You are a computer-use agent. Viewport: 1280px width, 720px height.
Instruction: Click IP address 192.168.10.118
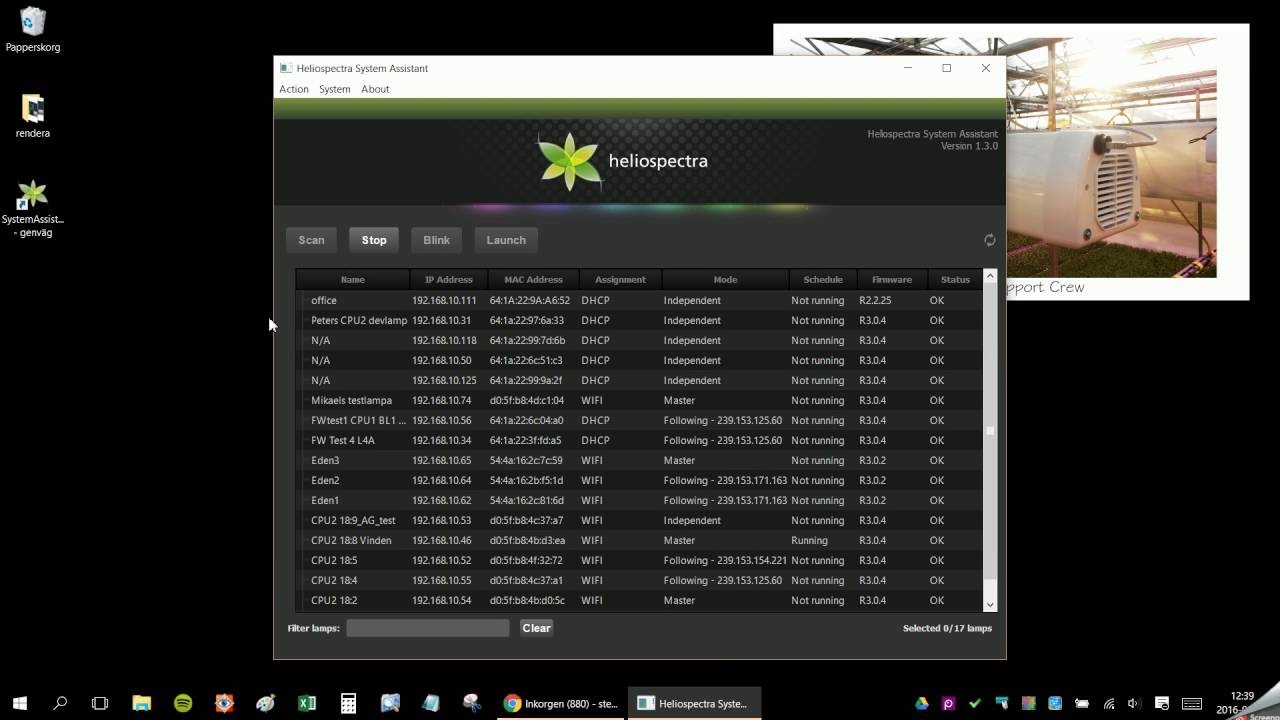444,340
